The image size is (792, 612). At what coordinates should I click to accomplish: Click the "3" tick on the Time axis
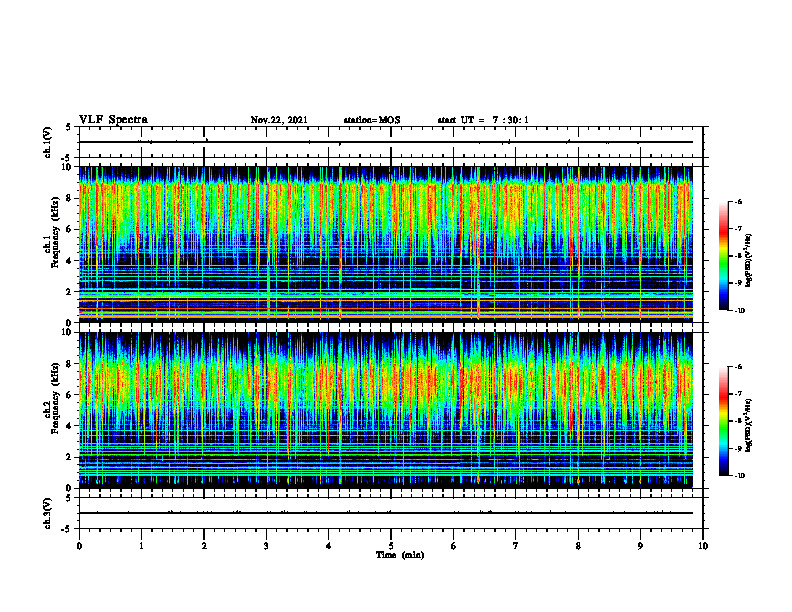pos(266,546)
